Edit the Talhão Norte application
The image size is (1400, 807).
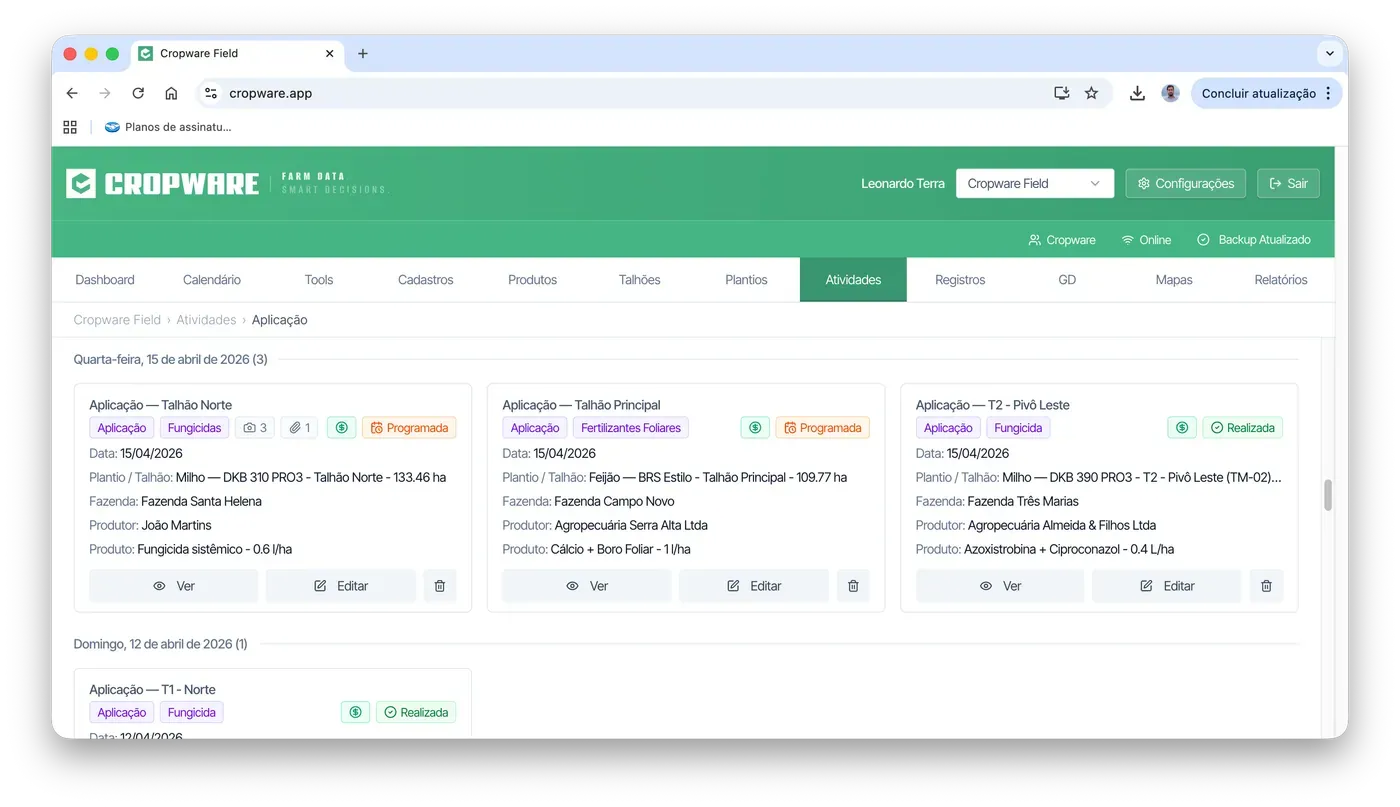click(x=341, y=586)
